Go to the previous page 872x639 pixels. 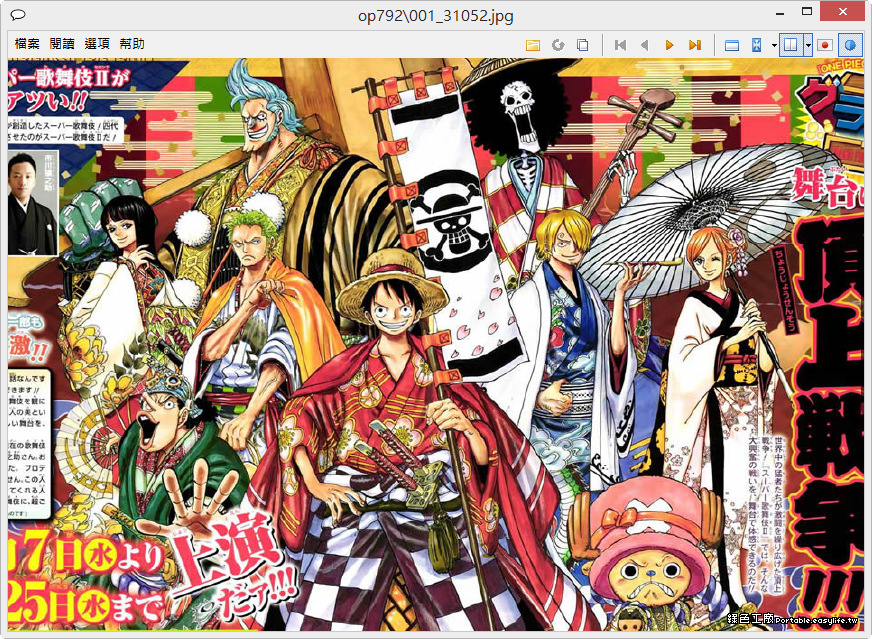(x=645, y=45)
